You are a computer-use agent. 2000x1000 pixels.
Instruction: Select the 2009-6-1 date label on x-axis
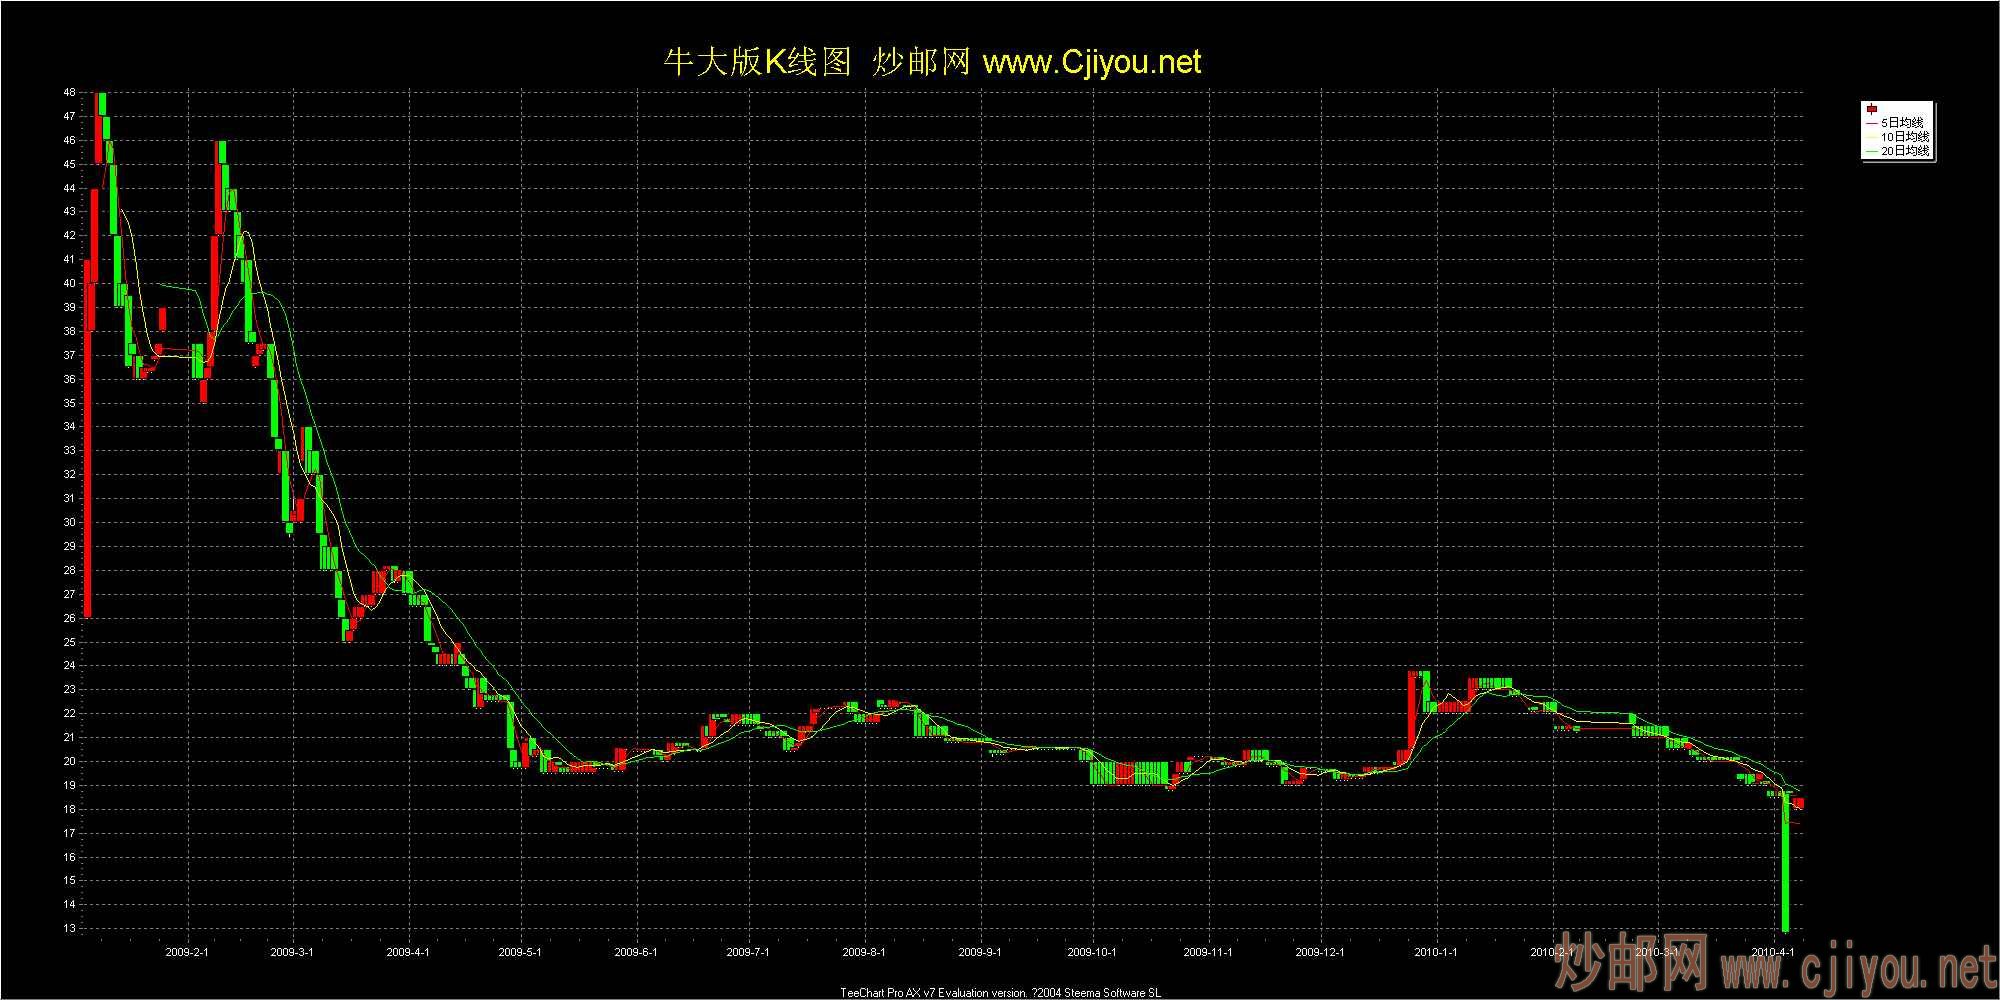[636, 952]
